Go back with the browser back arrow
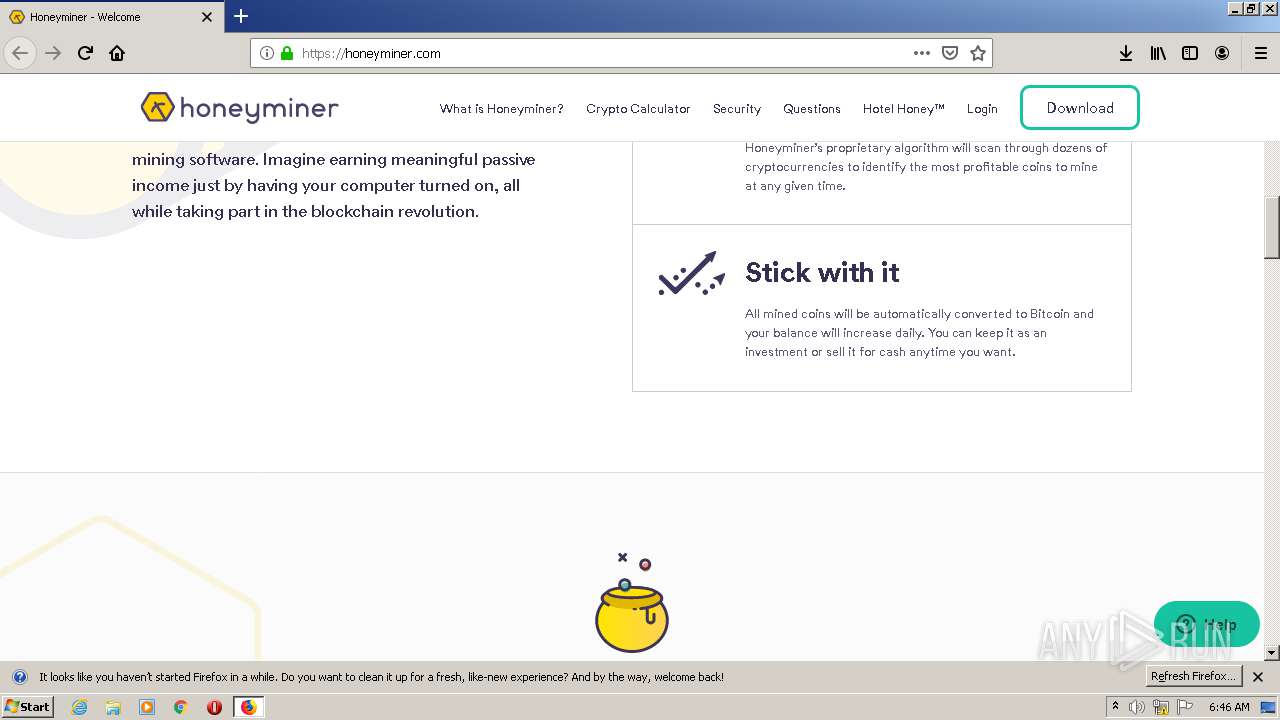 [20, 53]
